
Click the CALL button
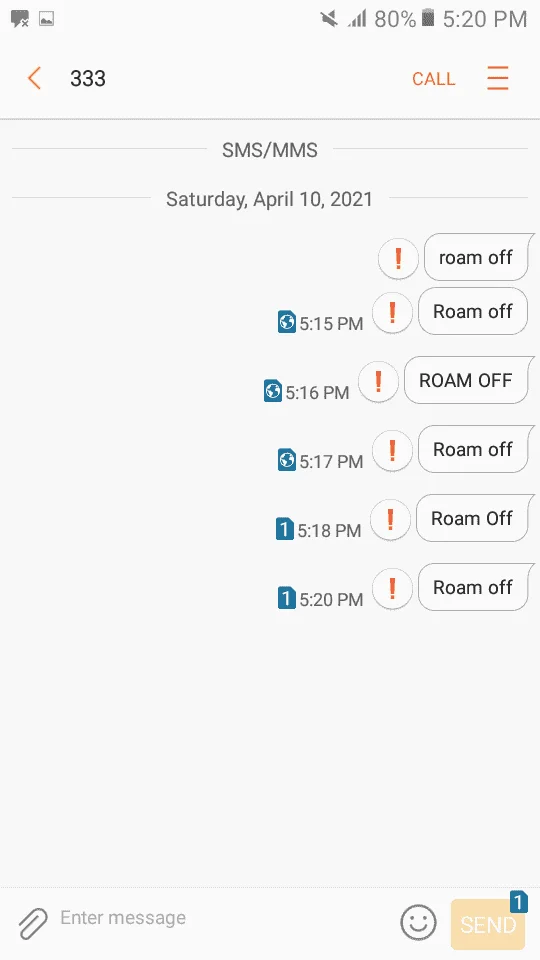point(433,79)
